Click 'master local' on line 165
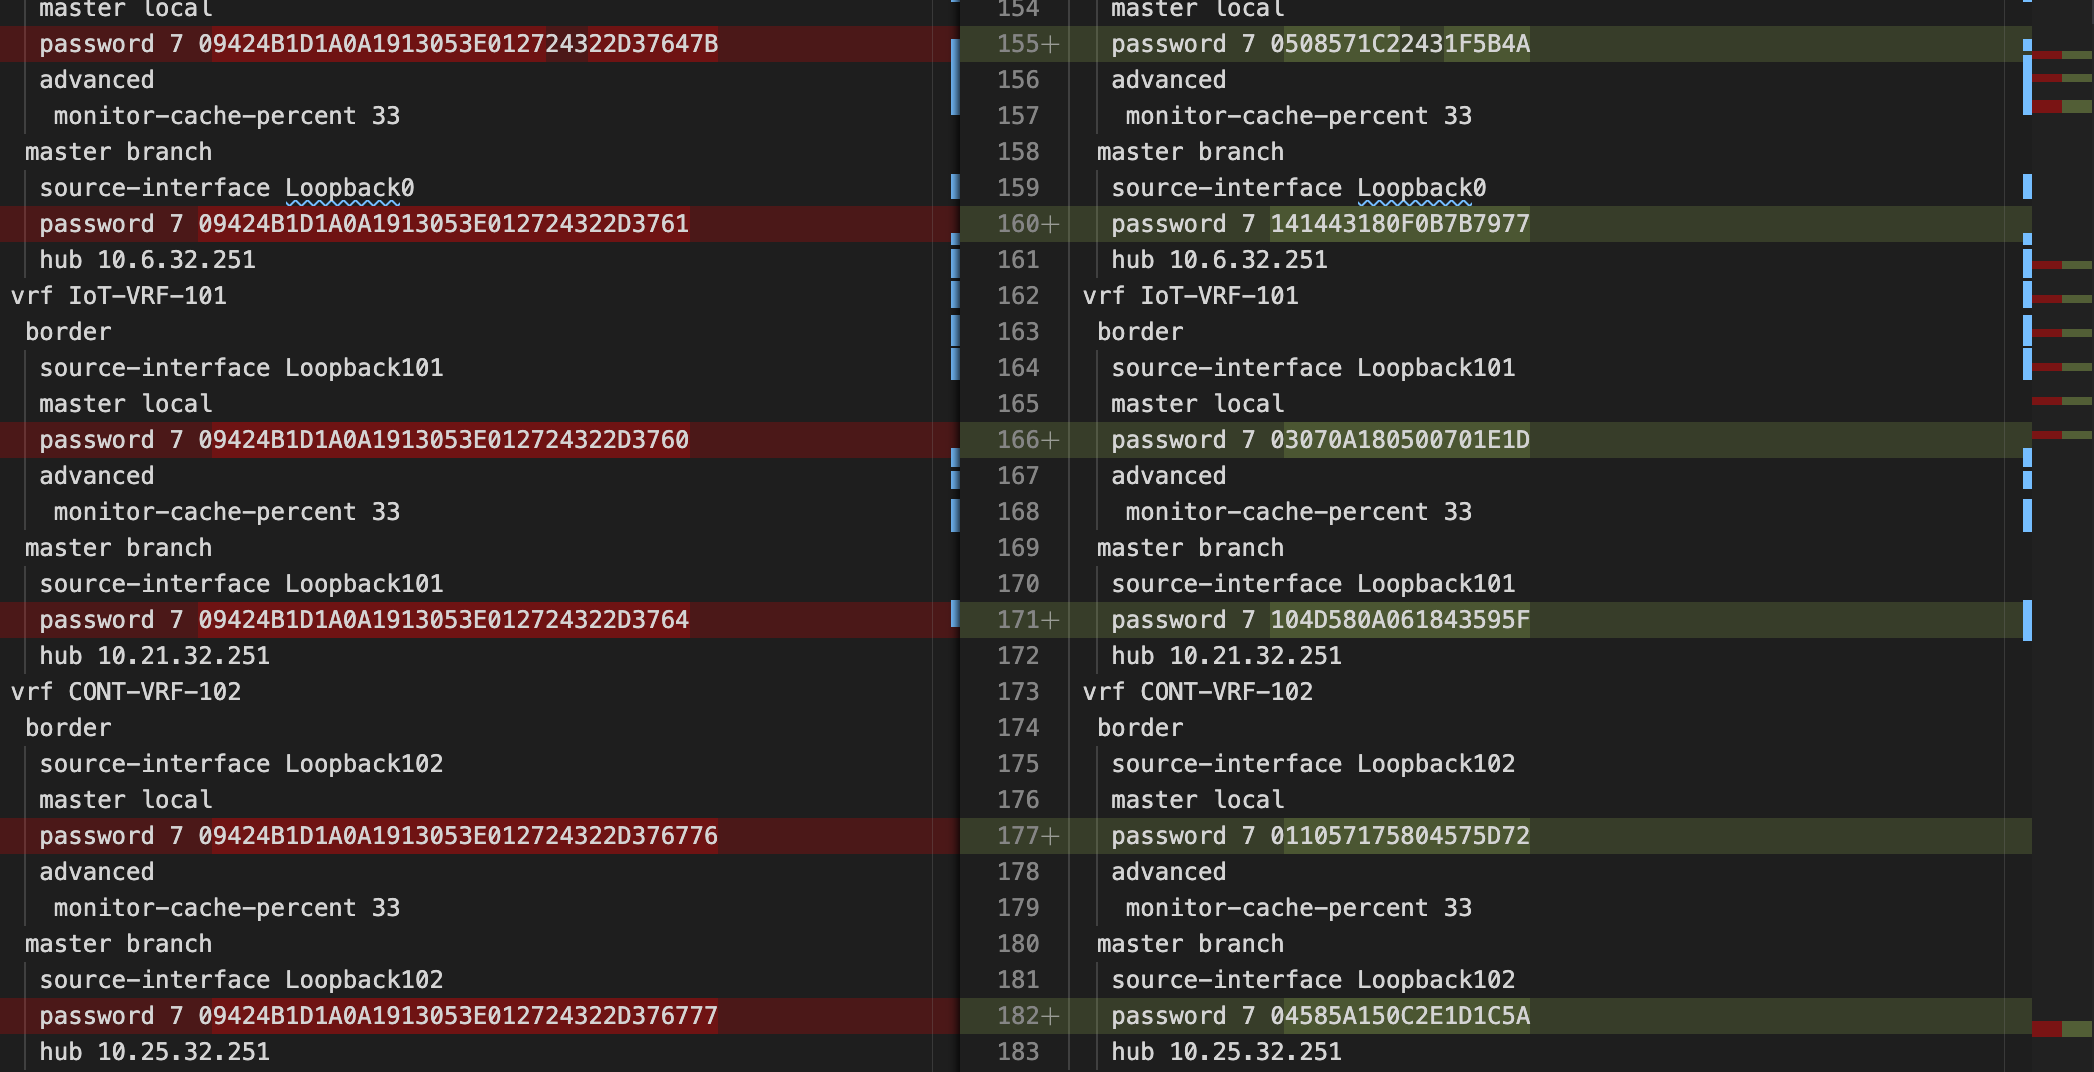 click(1197, 404)
